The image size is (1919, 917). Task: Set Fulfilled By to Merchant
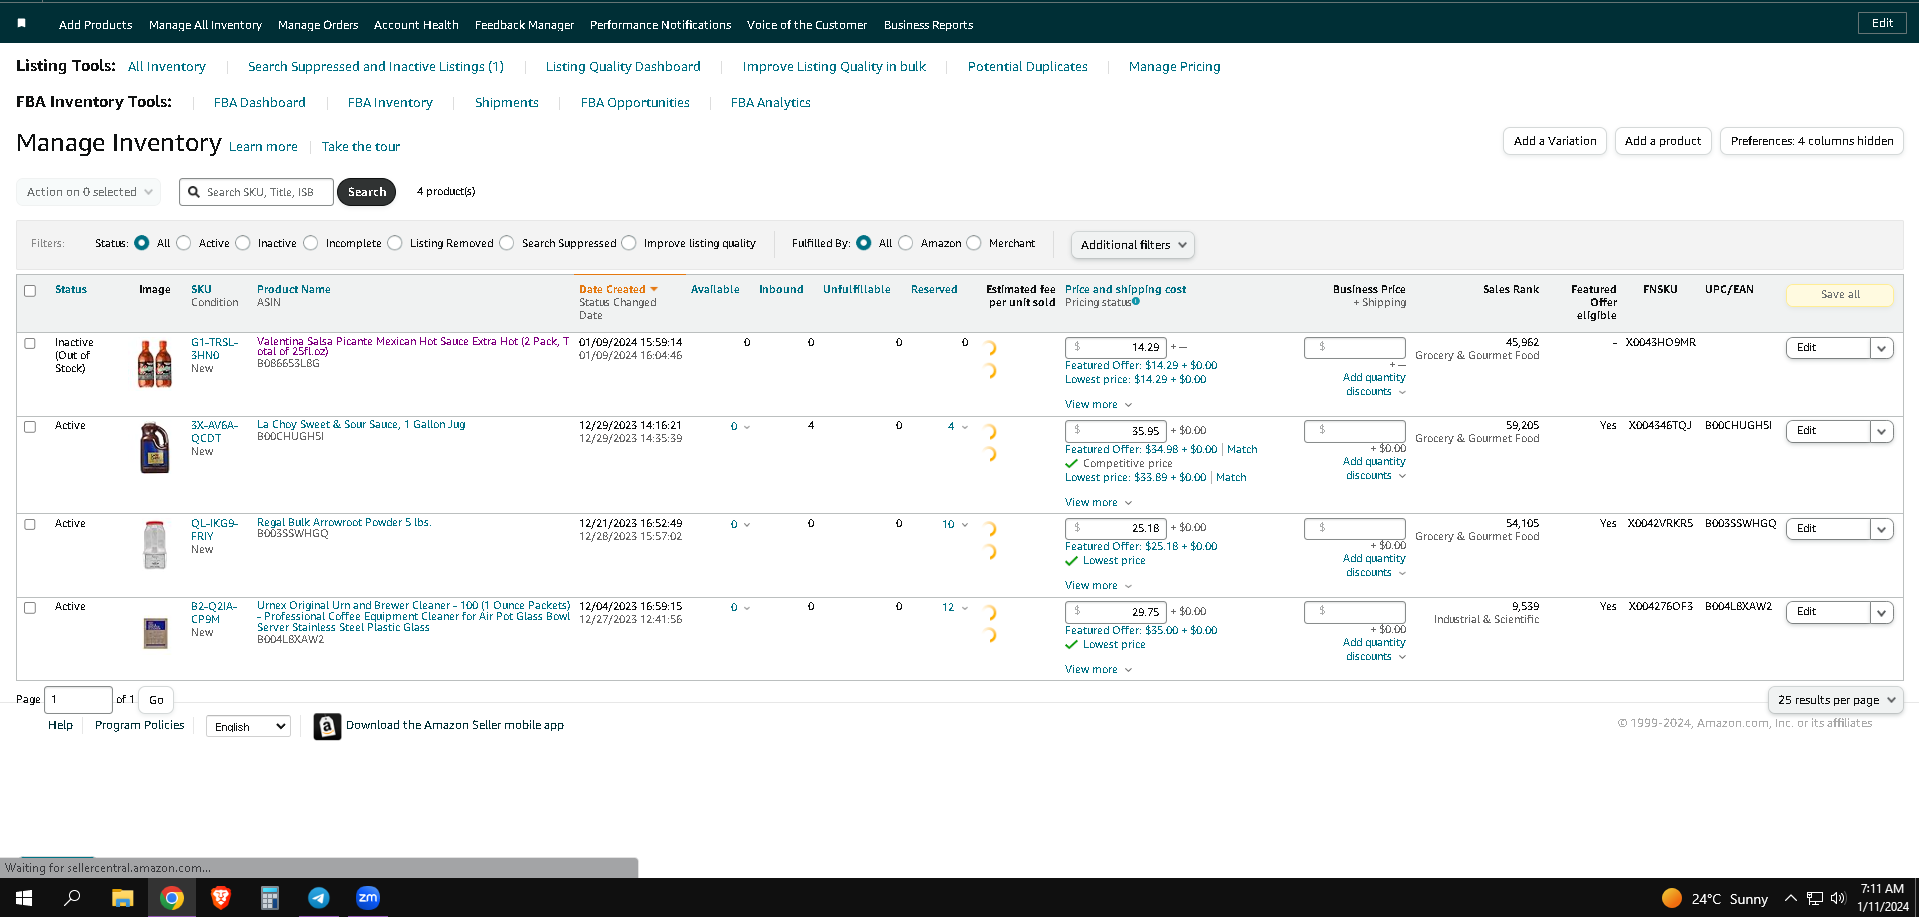pos(974,243)
